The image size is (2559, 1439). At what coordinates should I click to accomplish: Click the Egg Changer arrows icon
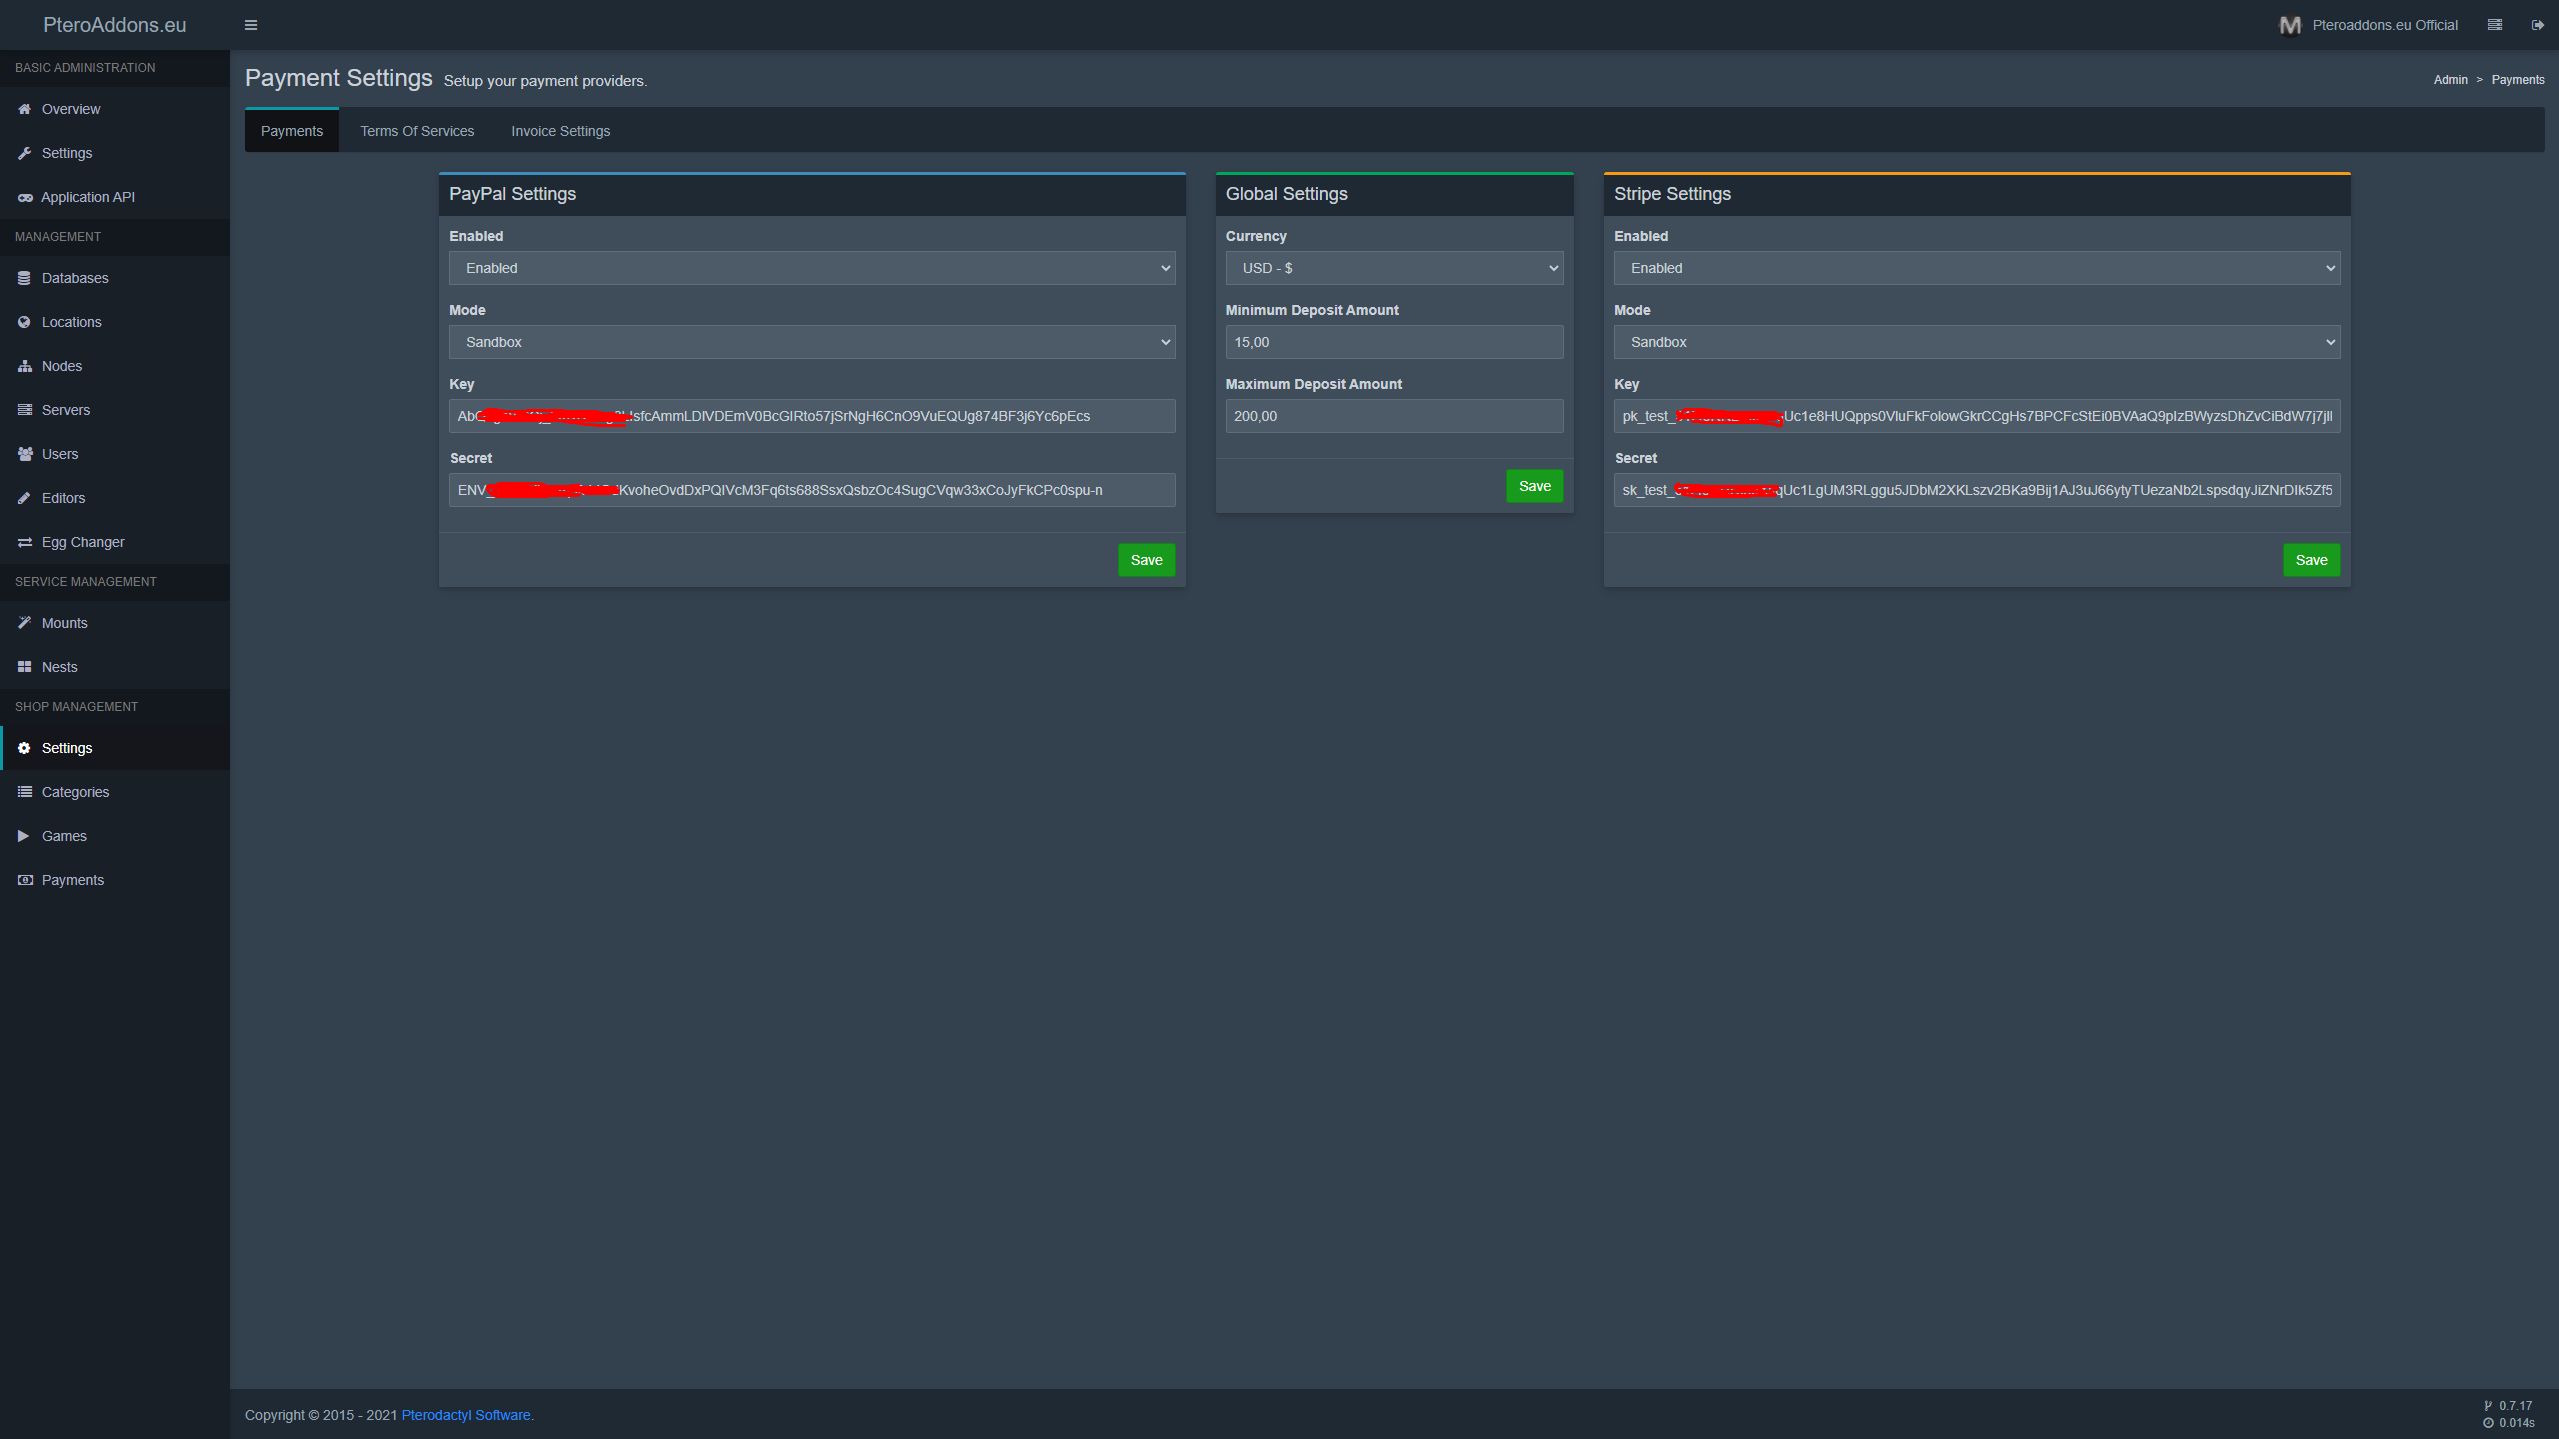coord(24,542)
